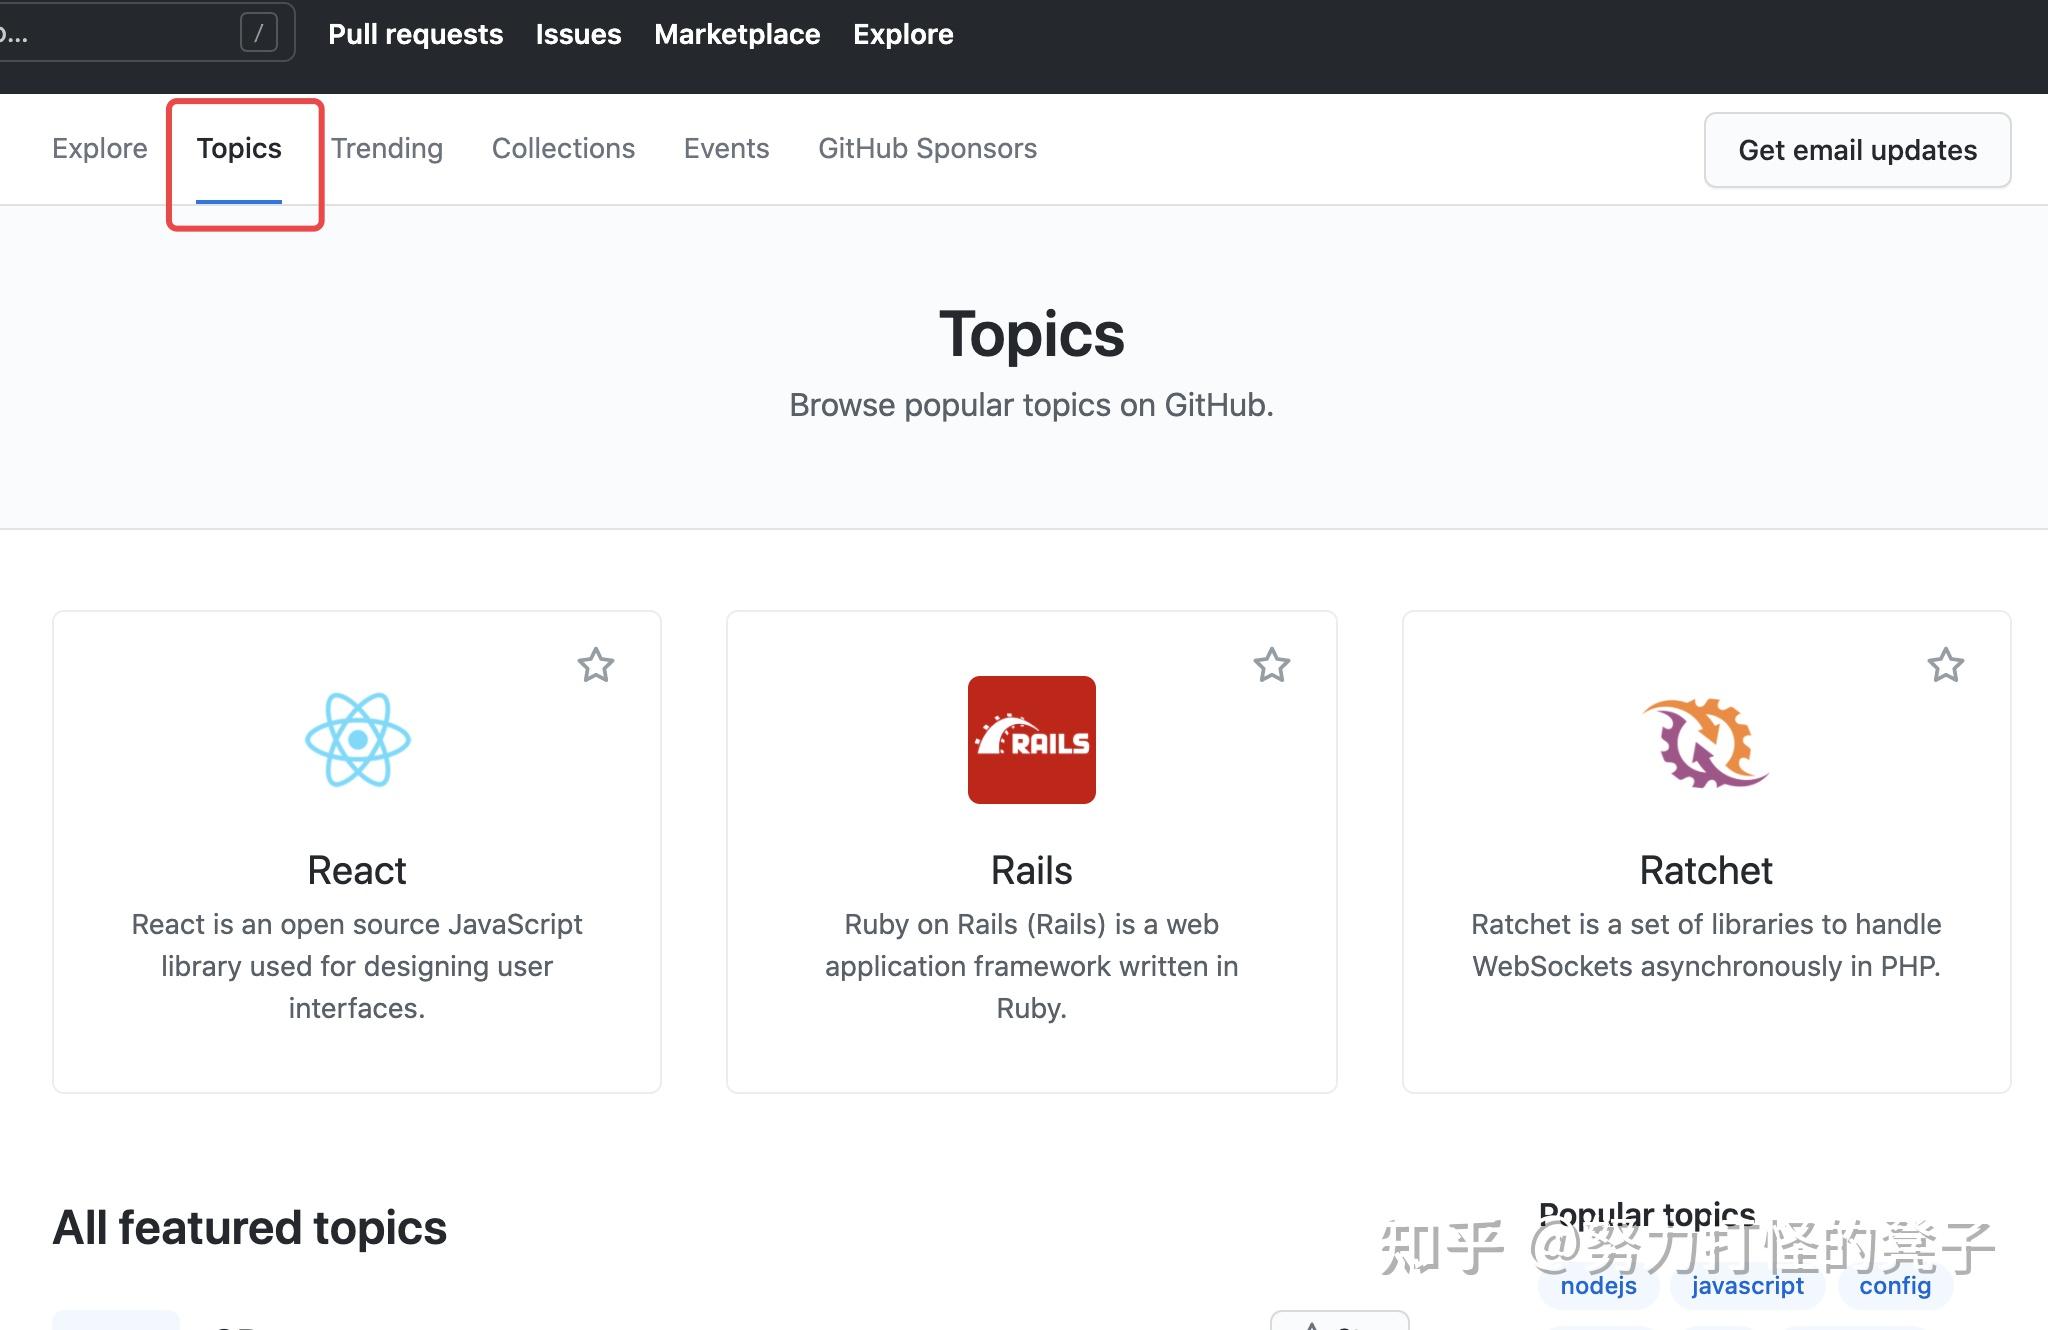Switch to the Trending tab
The width and height of the screenshot is (2048, 1330).
point(387,149)
